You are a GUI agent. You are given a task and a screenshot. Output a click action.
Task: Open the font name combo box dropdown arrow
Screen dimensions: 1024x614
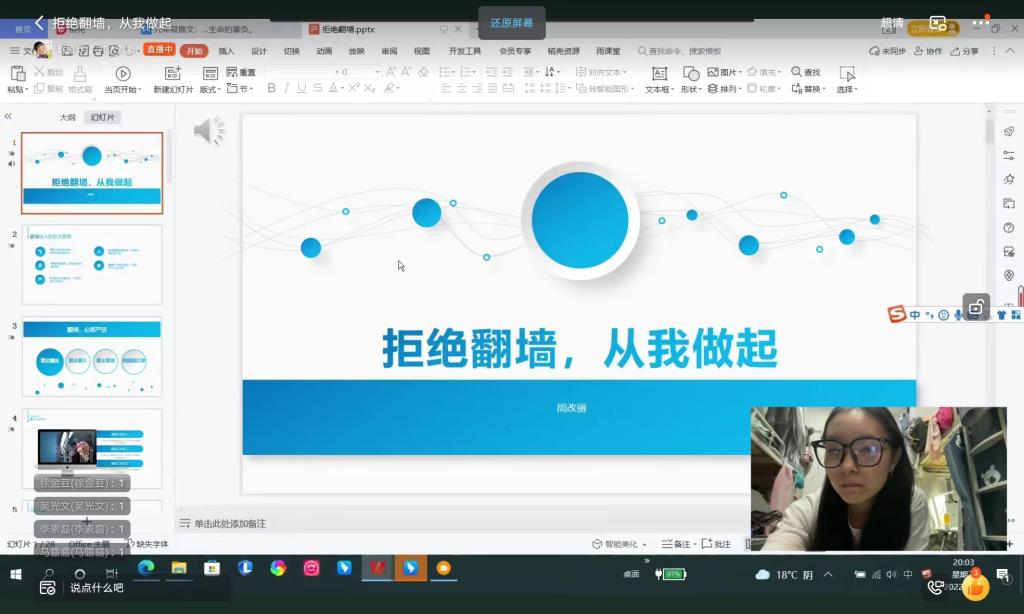337,72
